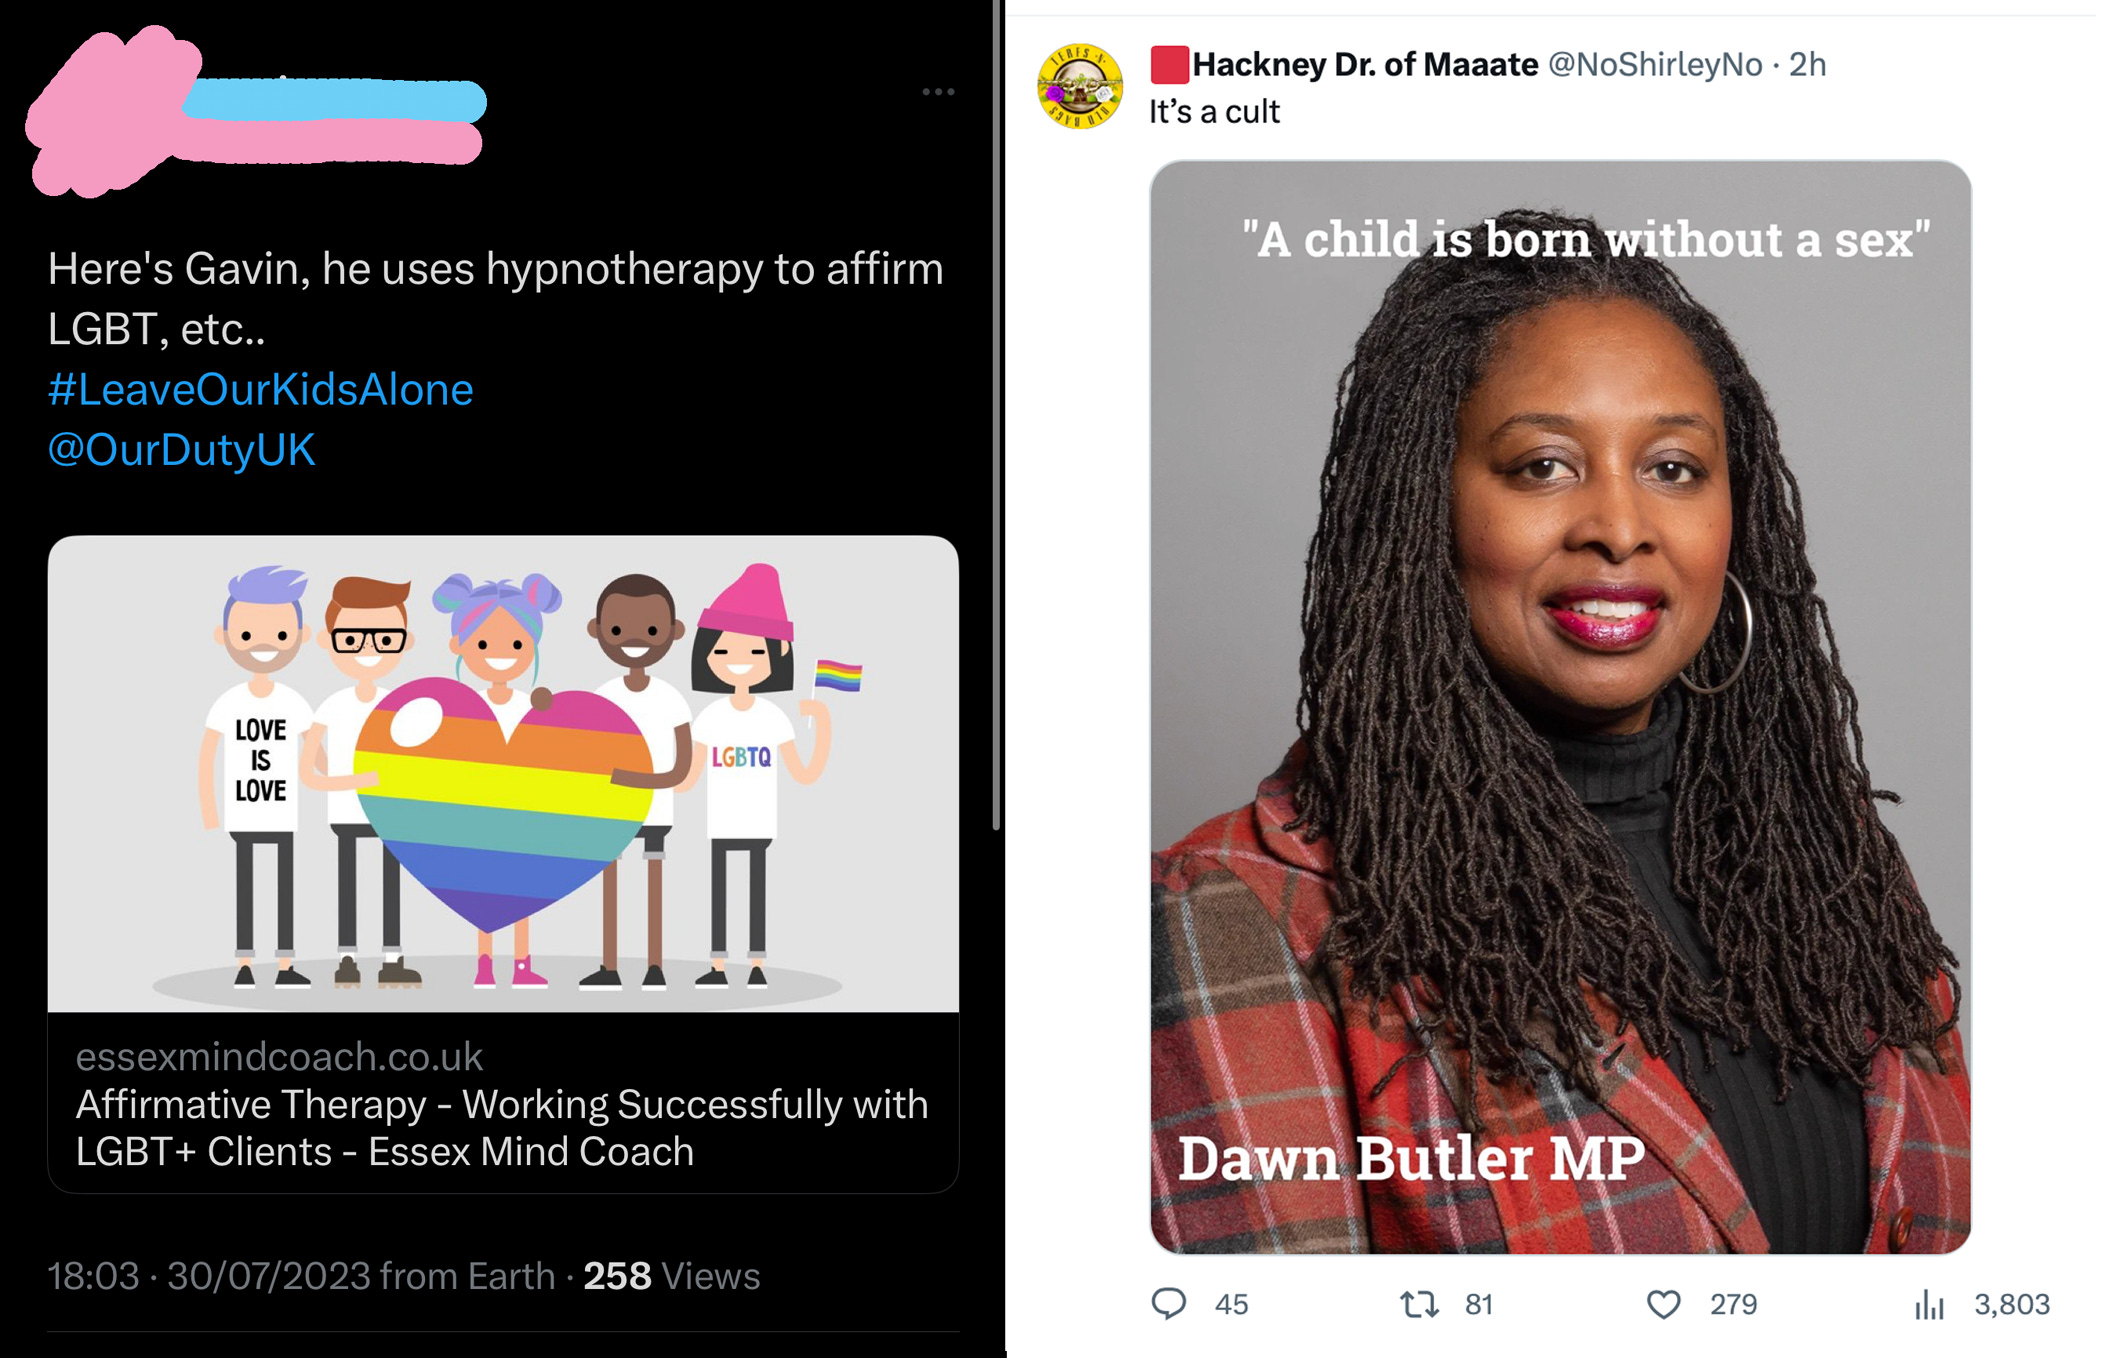Open the #LeaveOurKidsAlone hashtag
Viewport: 2125px width, 1358px height.
click(260, 389)
